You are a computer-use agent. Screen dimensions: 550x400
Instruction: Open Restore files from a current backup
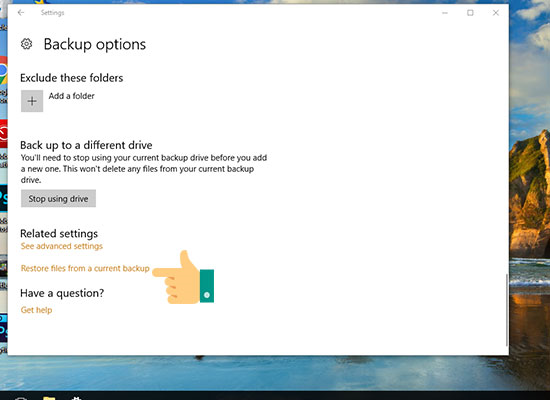pyautogui.click(x=85, y=268)
